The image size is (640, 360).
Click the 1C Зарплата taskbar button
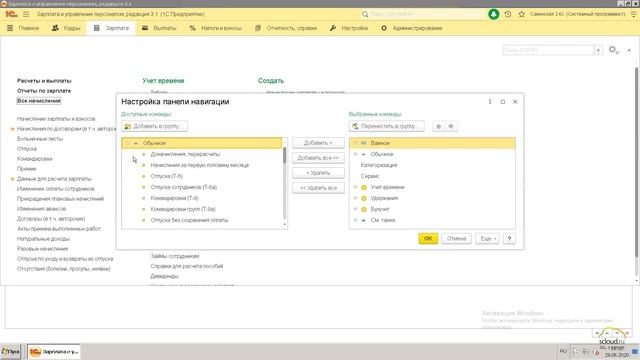[54, 351]
